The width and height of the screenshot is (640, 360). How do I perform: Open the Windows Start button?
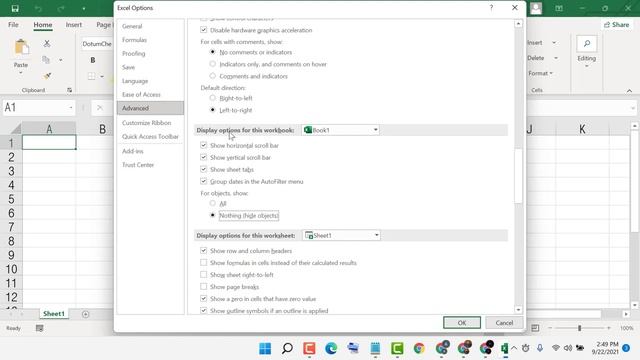click(265, 348)
